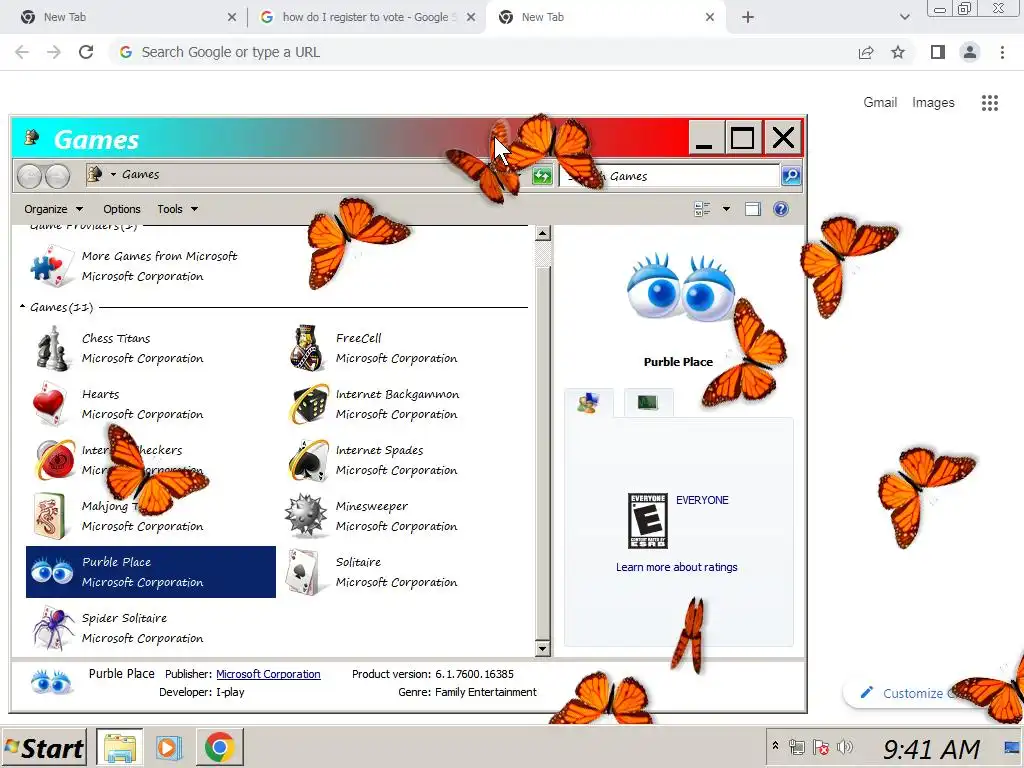Screen dimensions: 1024x768
Task: Click the change view icon in the toolbar
Action: tap(702, 209)
